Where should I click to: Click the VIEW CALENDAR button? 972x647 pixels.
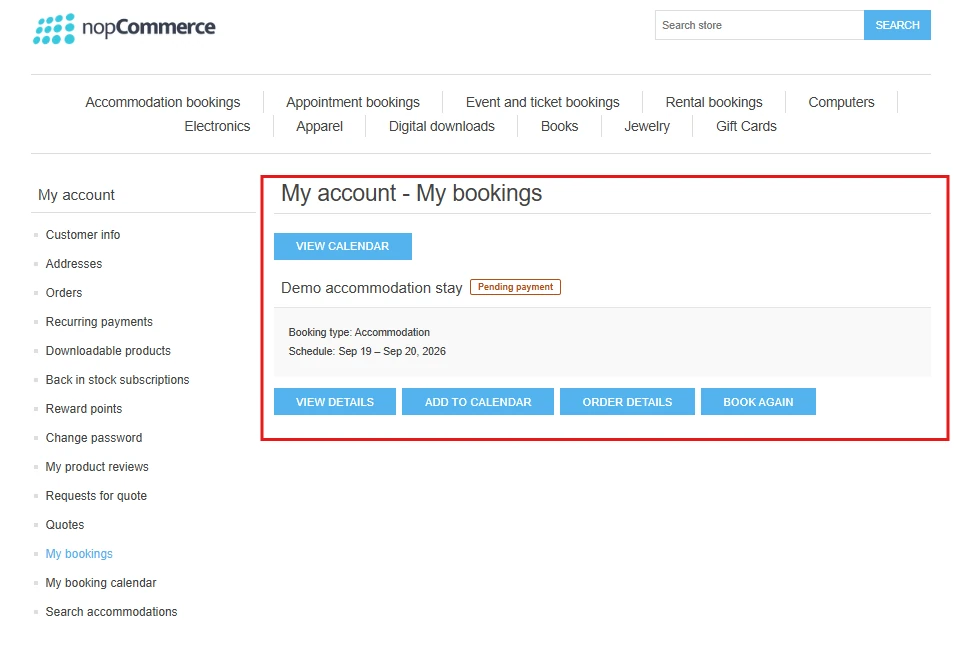343,247
